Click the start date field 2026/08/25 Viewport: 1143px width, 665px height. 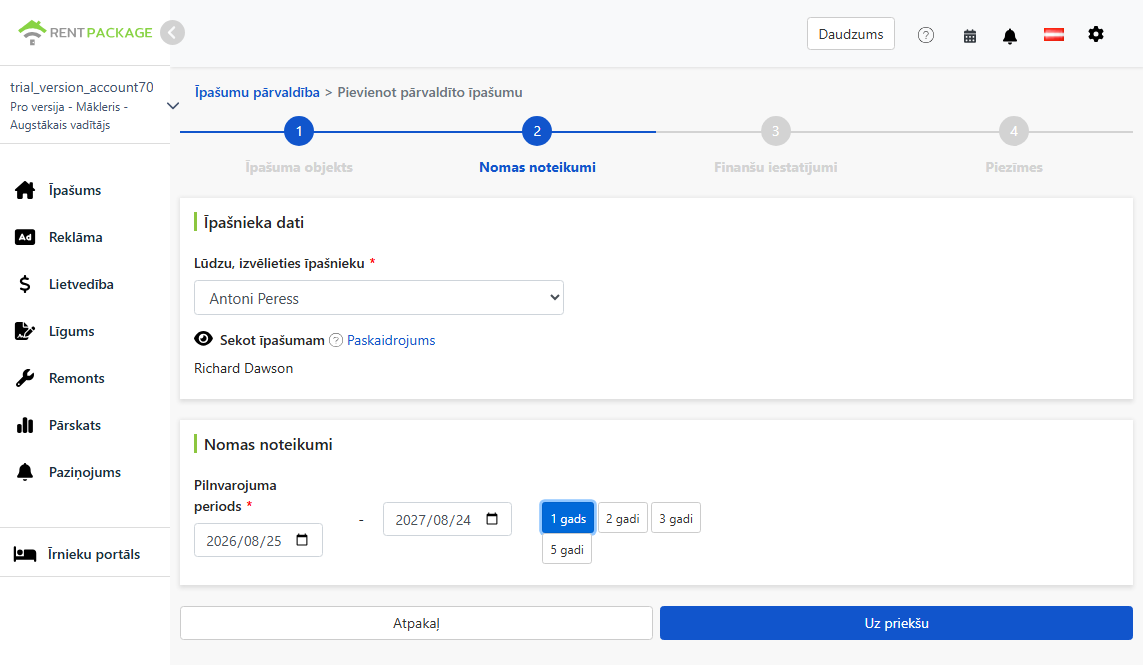[258, 540]
